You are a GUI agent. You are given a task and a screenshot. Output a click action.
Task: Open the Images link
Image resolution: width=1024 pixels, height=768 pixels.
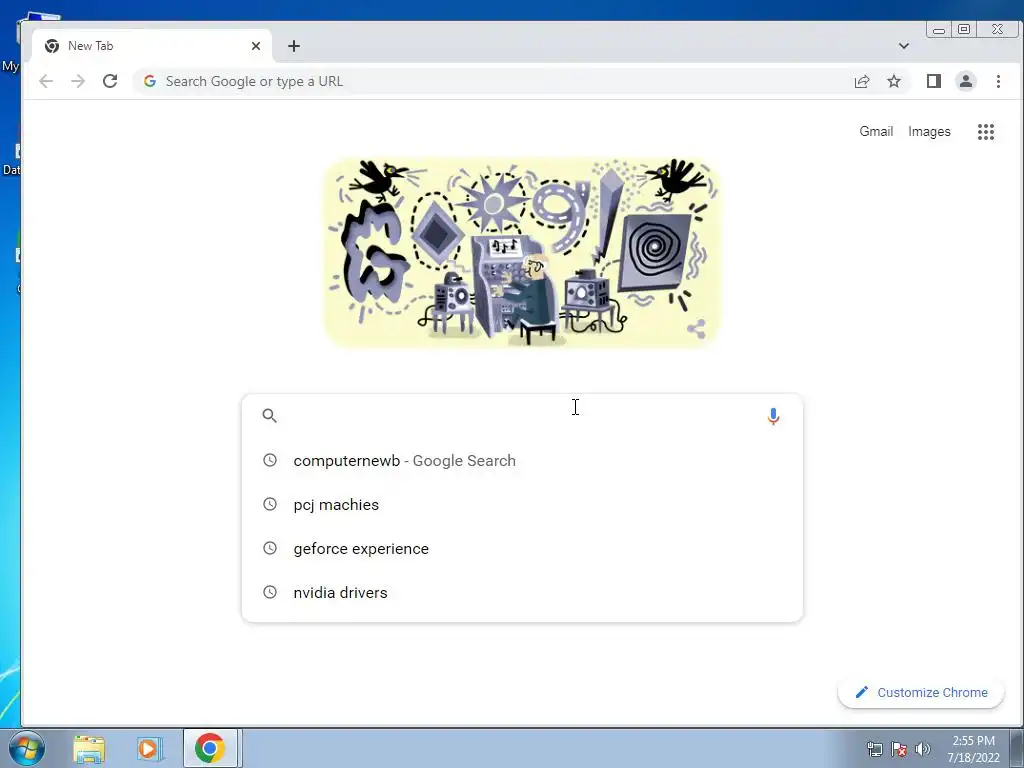tap(929, 131)
